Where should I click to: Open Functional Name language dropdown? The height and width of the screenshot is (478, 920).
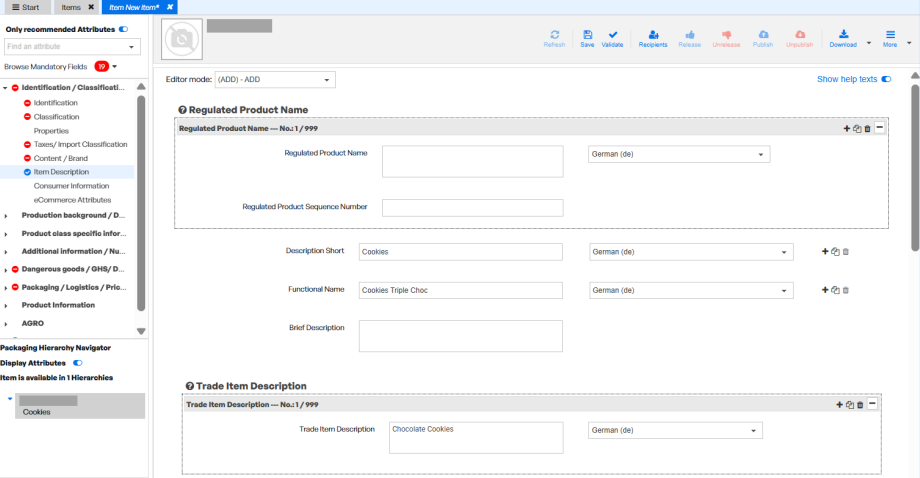coord(691,290)
